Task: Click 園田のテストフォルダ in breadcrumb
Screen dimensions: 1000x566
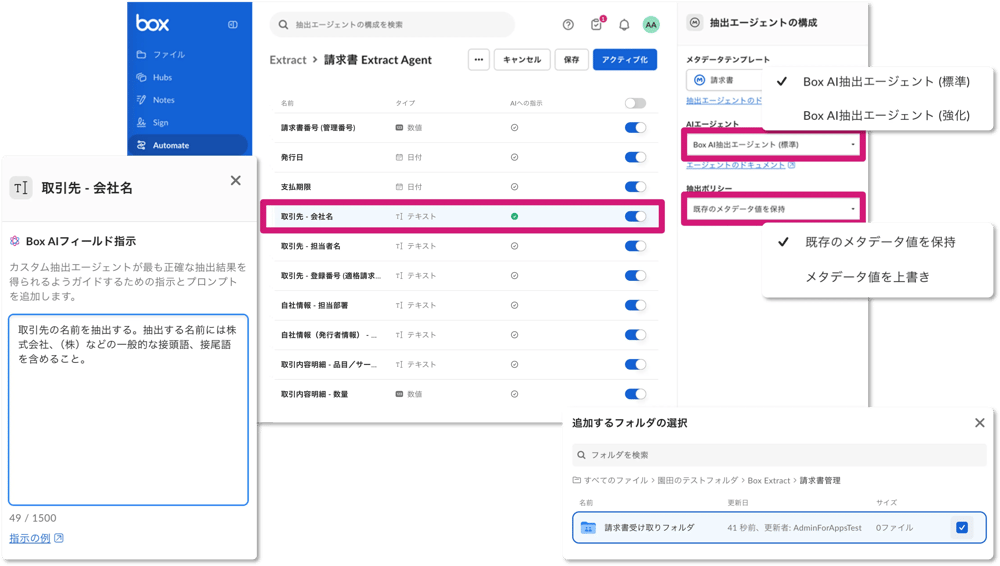Action: [x=697, y=480]
